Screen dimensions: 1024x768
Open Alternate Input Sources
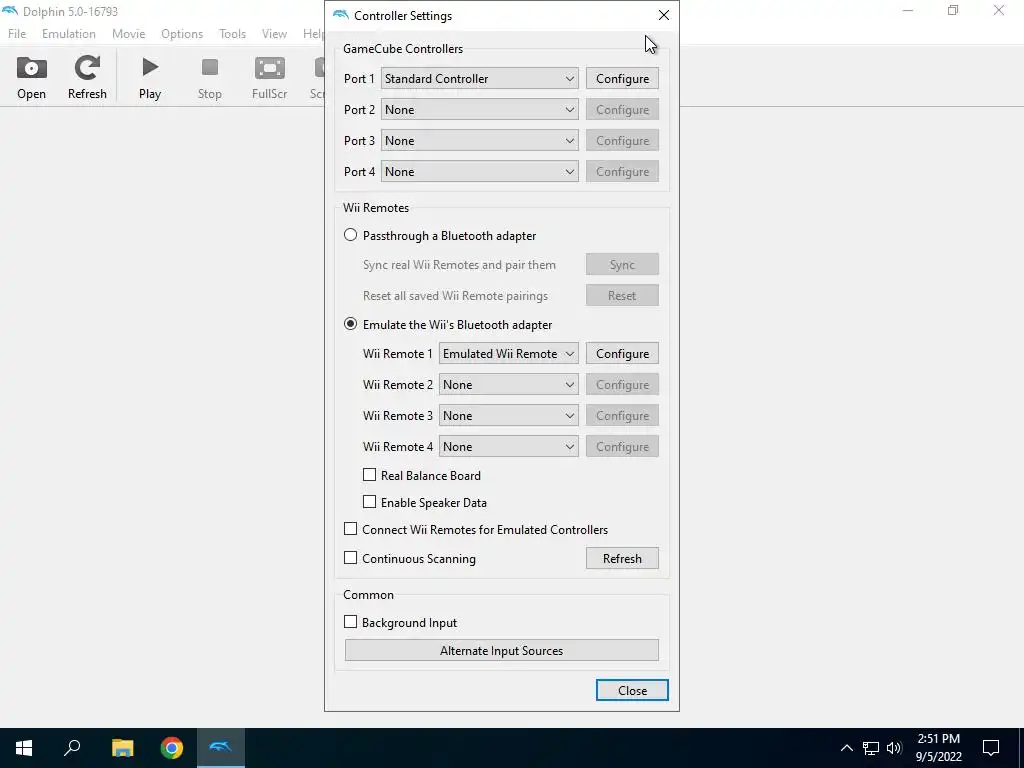[x=502, y=650]
